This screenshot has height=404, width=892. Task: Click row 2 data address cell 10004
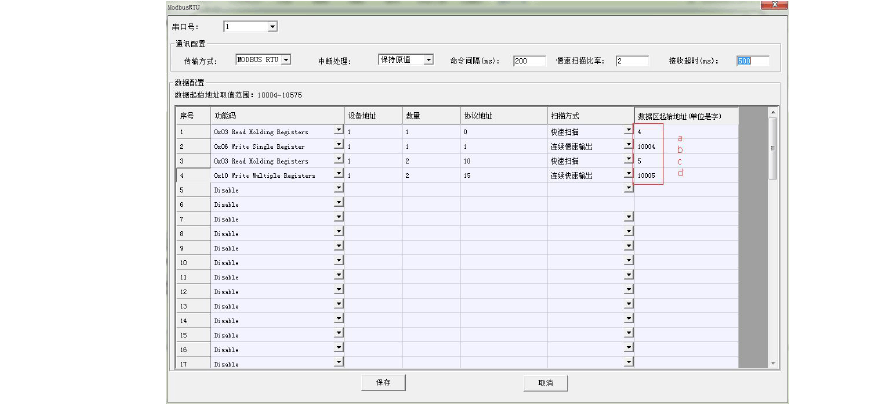648,146
